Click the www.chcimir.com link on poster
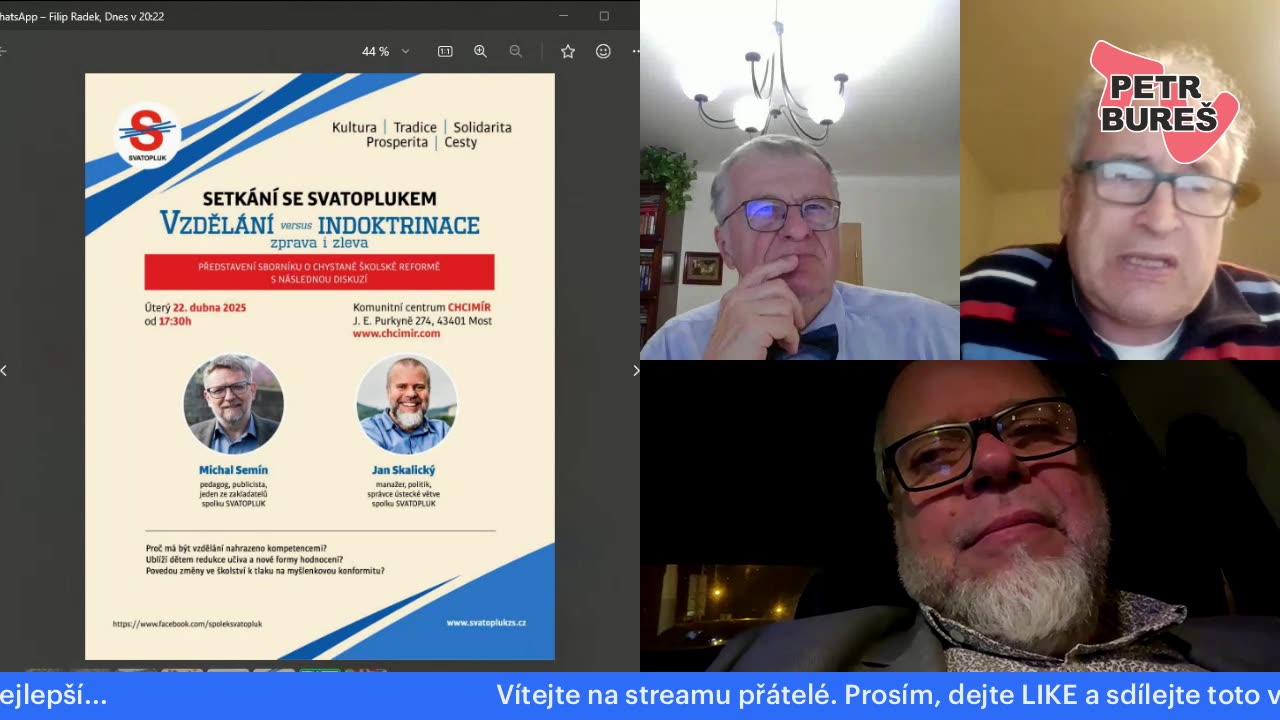Screen dimensions: 1280x720 pos(396,334)
